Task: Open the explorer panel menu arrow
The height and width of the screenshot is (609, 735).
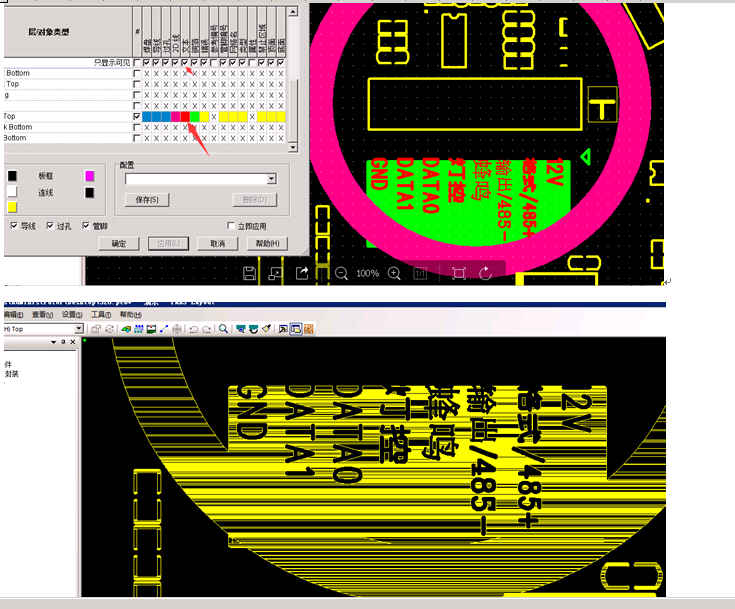Action: (53, 342)
